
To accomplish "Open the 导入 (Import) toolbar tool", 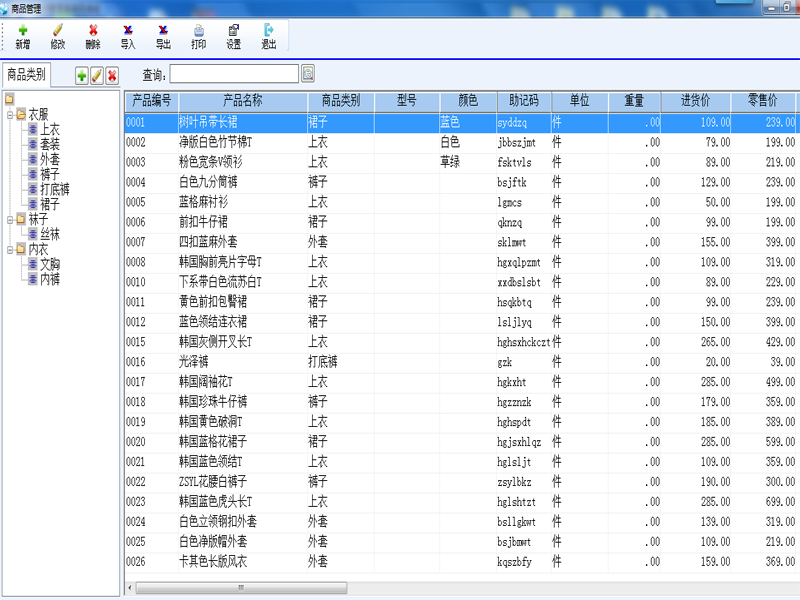I will pyautogui.click(x=128, y=36).
